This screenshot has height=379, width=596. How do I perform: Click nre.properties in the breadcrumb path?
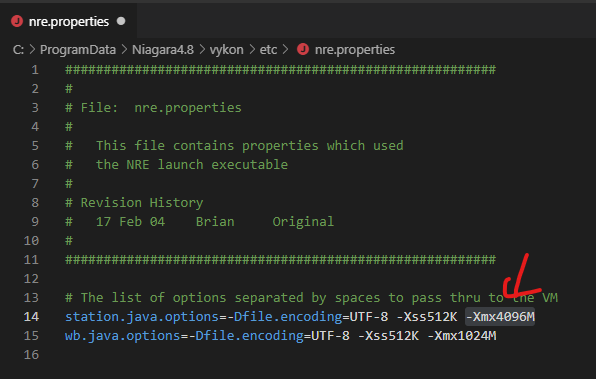(x=355, y=49)
